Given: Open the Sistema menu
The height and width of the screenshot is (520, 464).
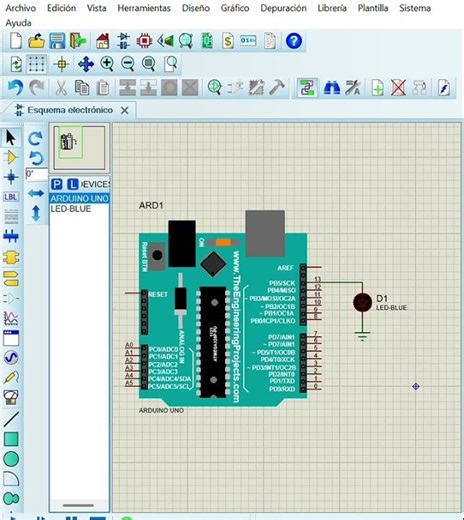Looking at the screenshot, I should point(415,8).
